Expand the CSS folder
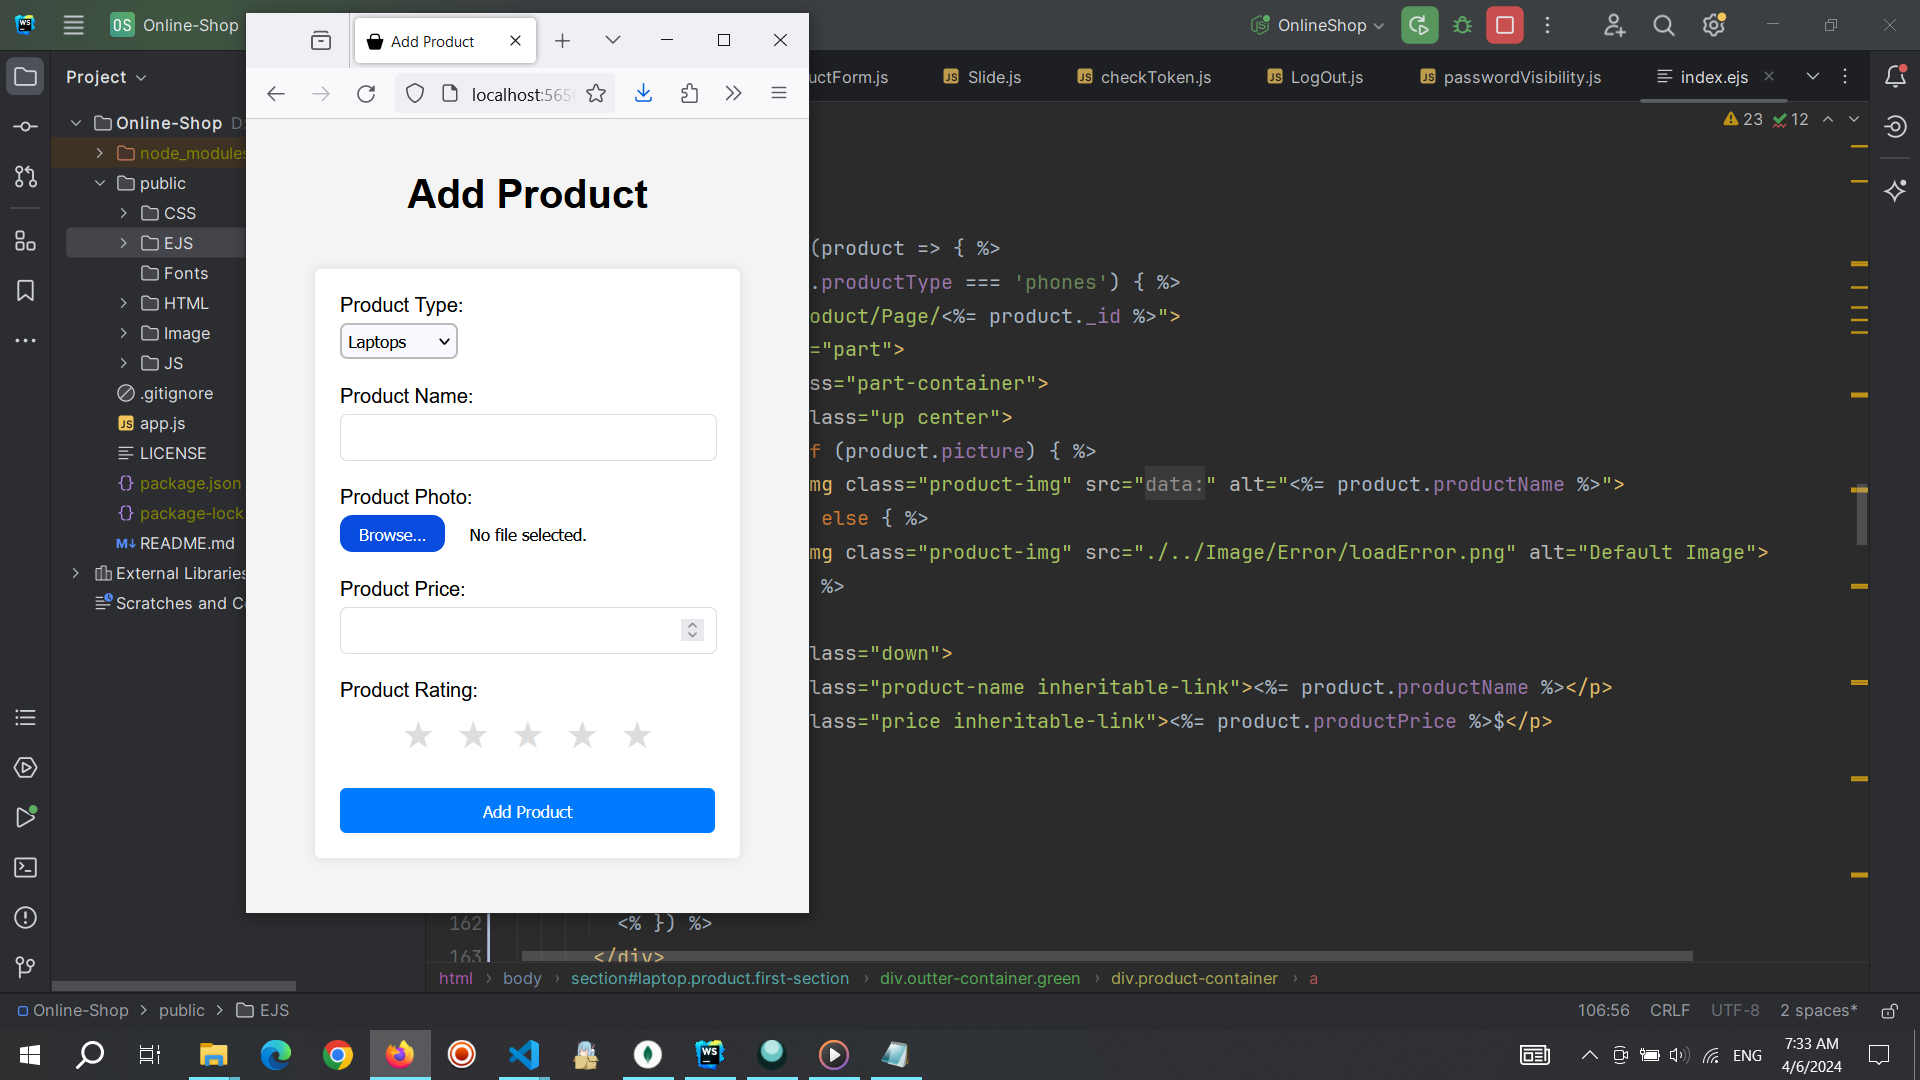This screenshot has height=1080, width=1920. pos(124,213)
